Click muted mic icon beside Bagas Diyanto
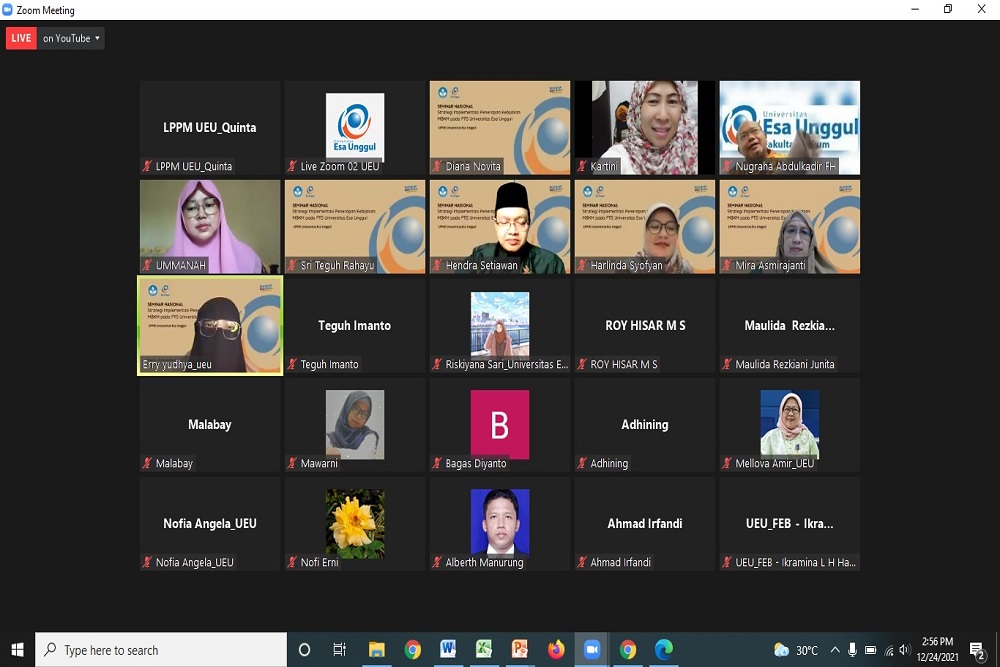Screen dimensions: 1000x667 (437, 464)
